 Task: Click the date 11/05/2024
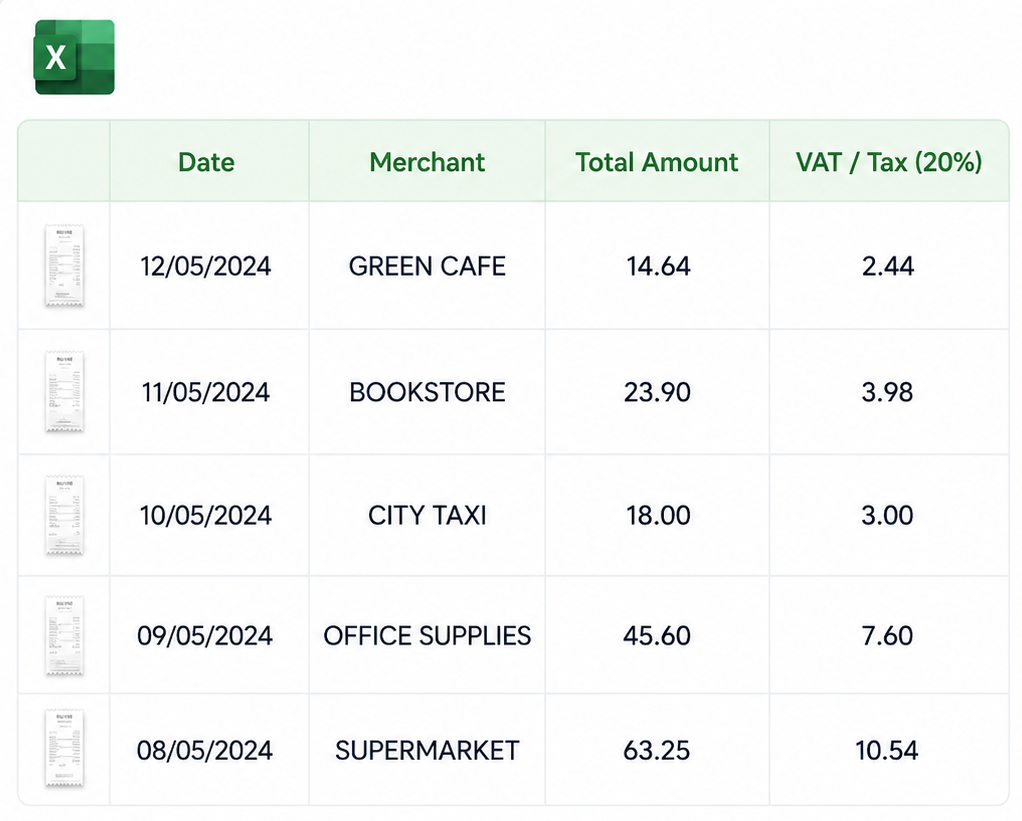point(205,392)
